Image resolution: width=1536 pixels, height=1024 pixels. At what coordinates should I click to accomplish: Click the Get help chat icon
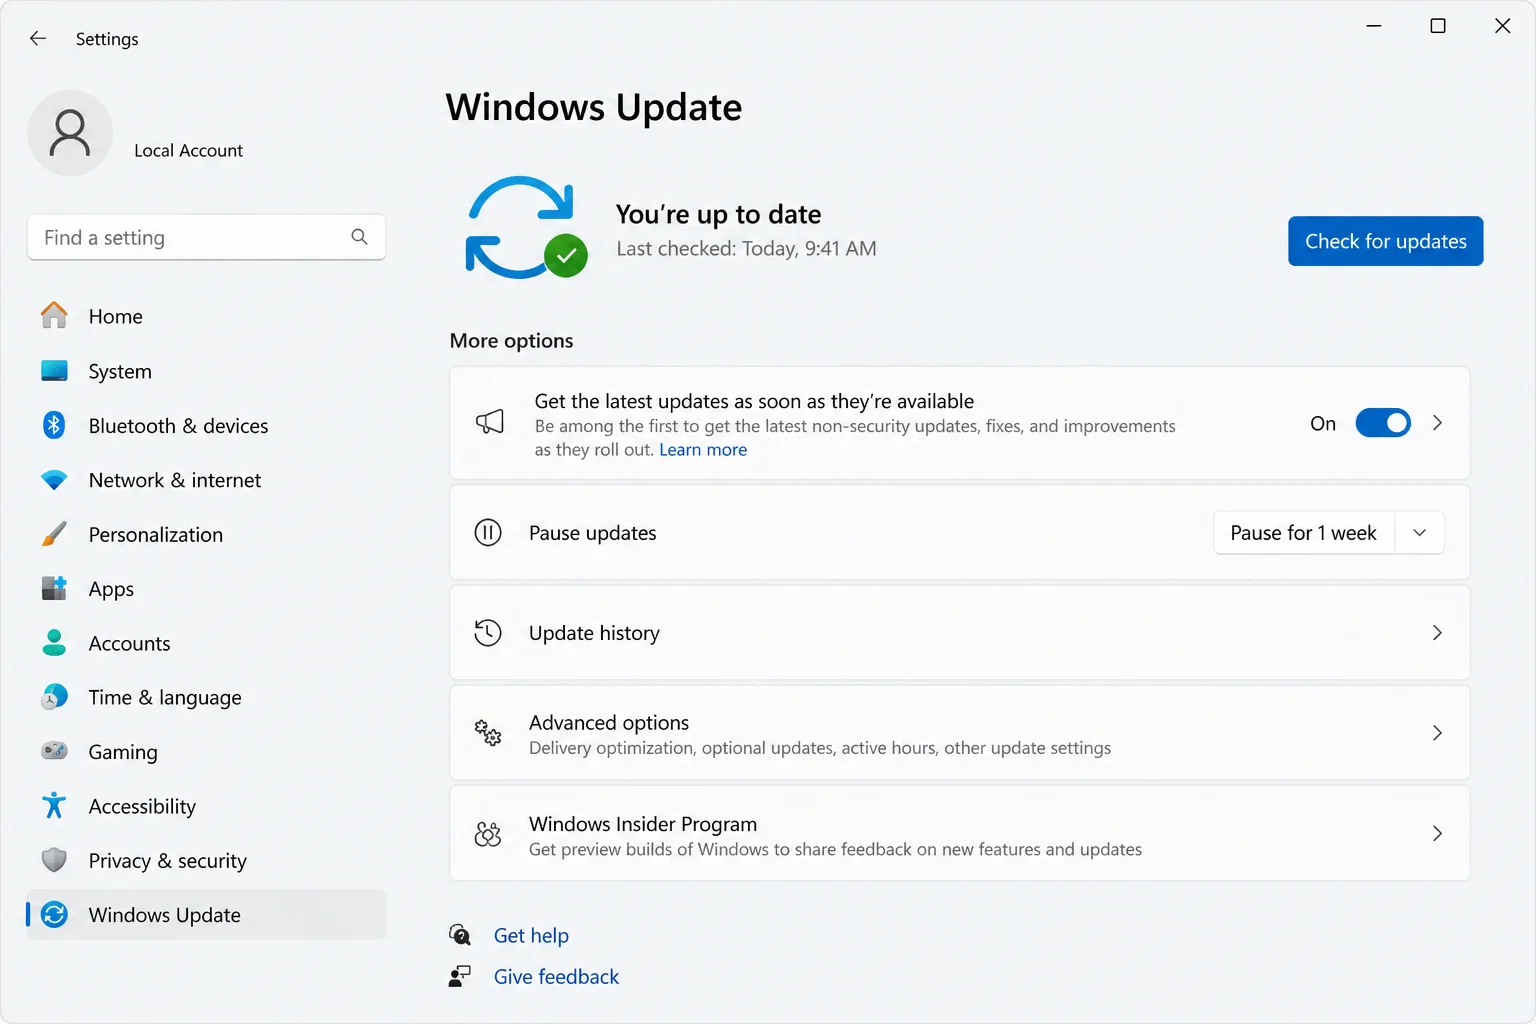pos(460,935)
